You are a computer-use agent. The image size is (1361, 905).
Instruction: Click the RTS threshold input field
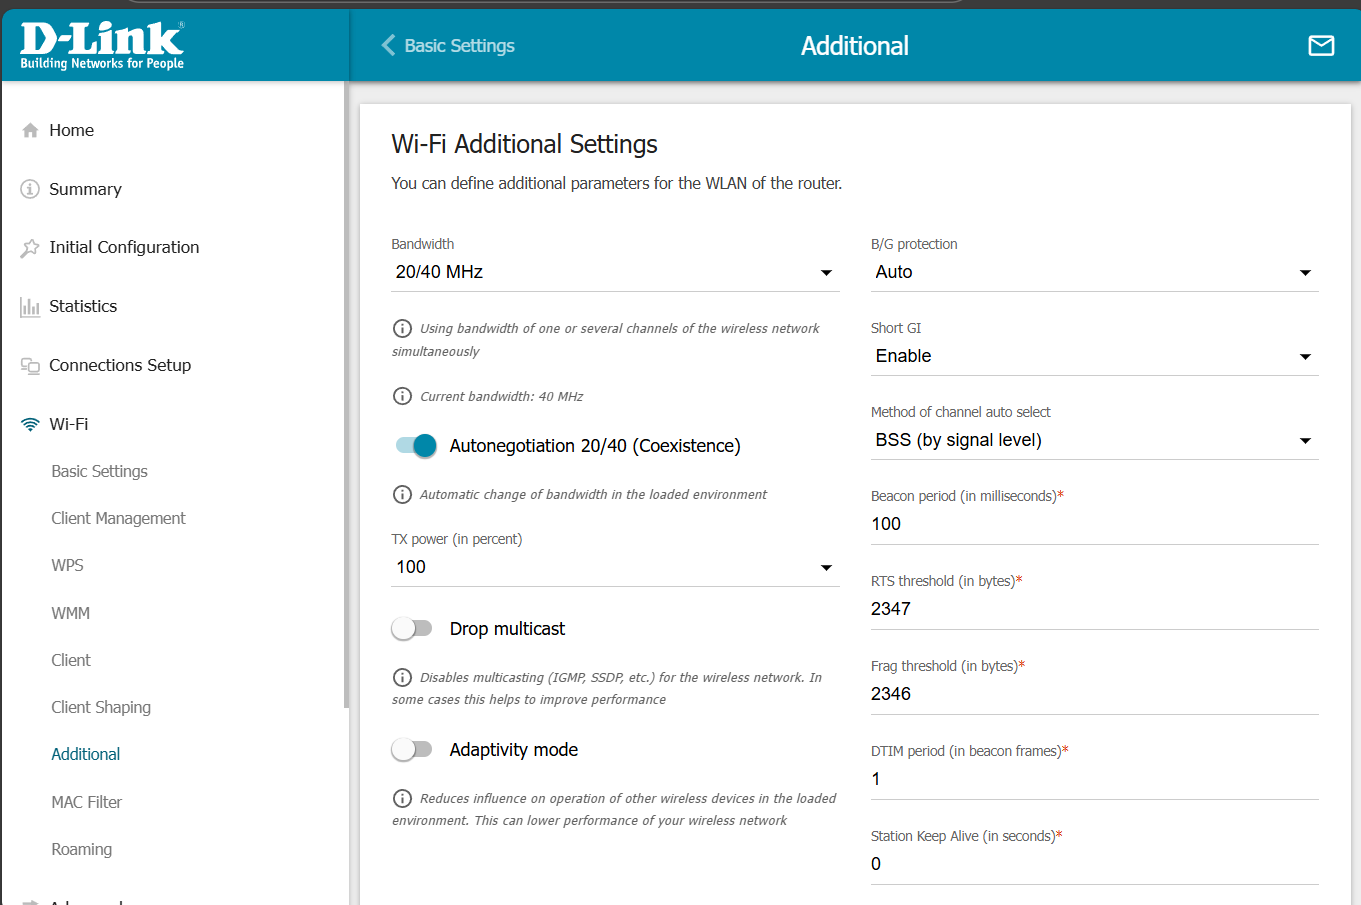click(1094, 609)
